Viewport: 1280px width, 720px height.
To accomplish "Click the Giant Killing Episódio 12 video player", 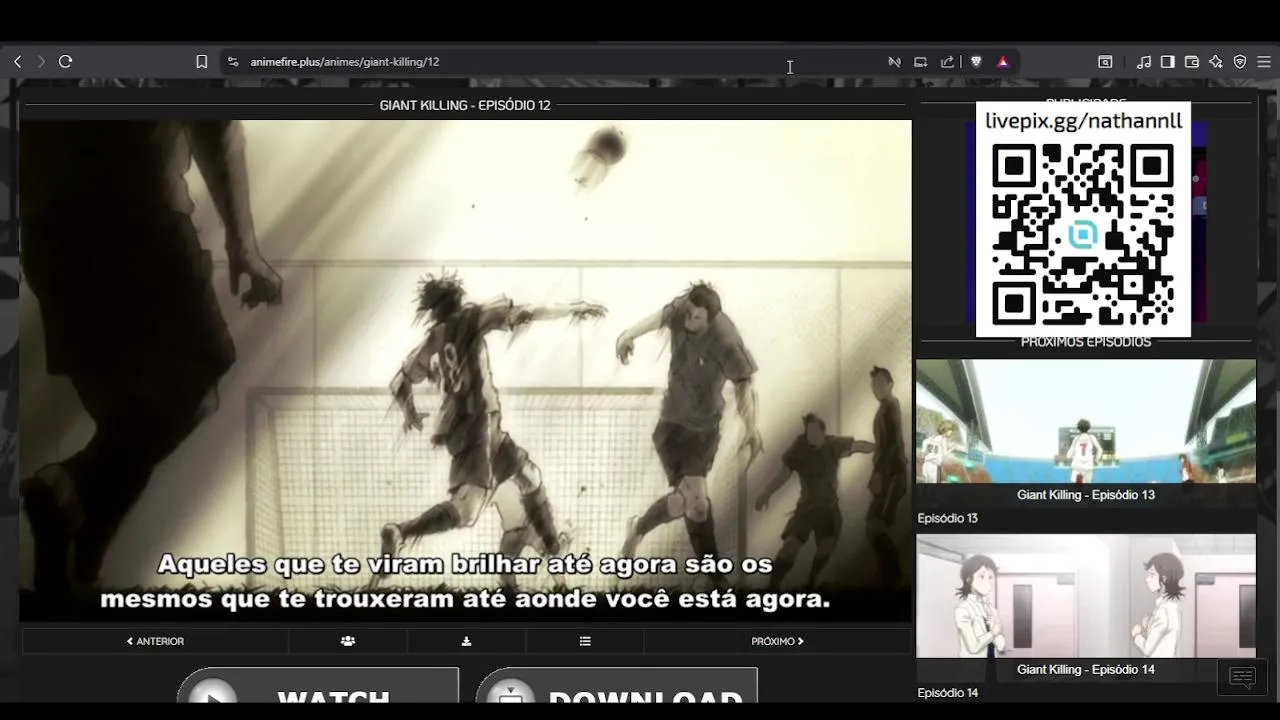I will coord(465,370).
